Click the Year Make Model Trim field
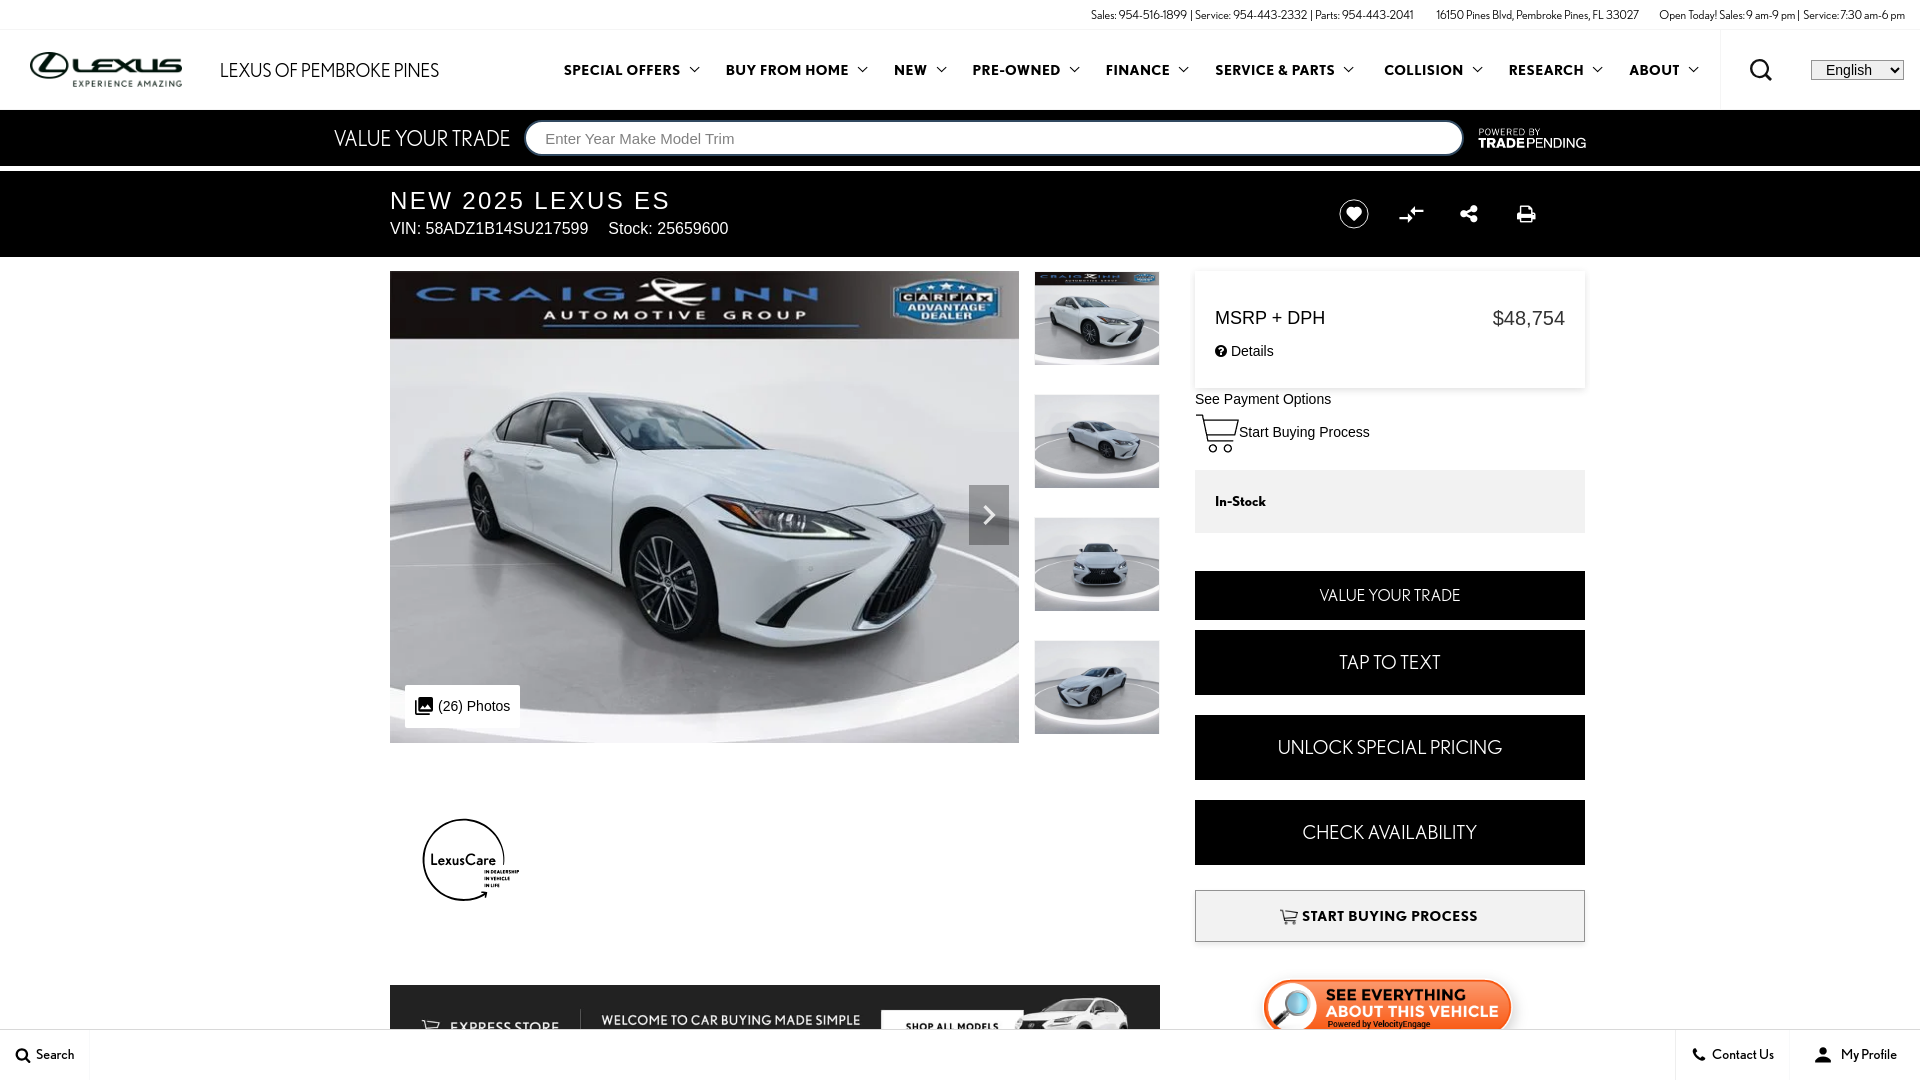1920x1080 pixels. click(994, 138)
